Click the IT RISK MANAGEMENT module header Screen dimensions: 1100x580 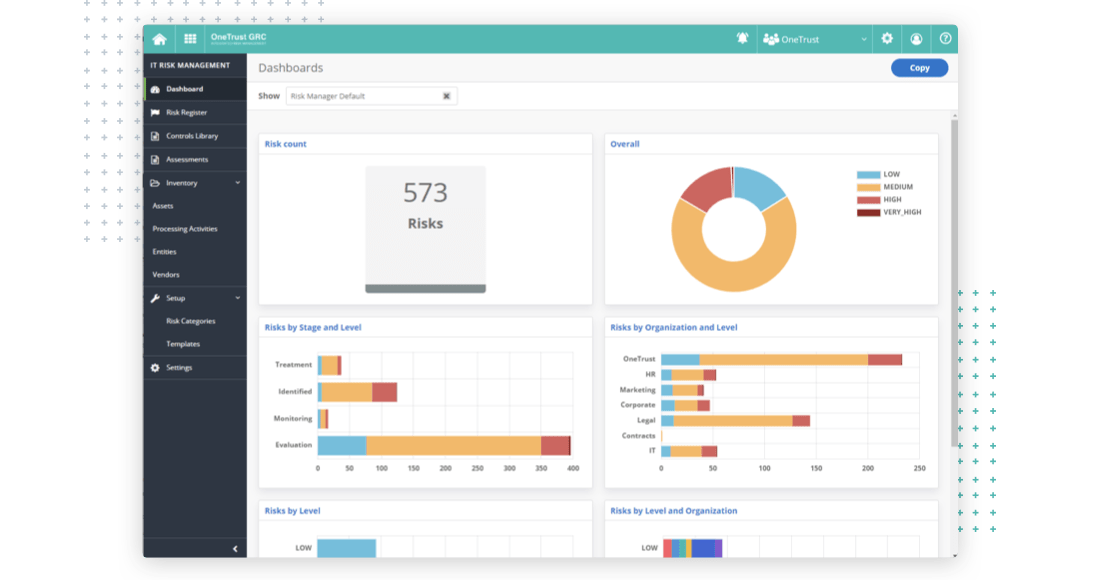click(190, 65)
